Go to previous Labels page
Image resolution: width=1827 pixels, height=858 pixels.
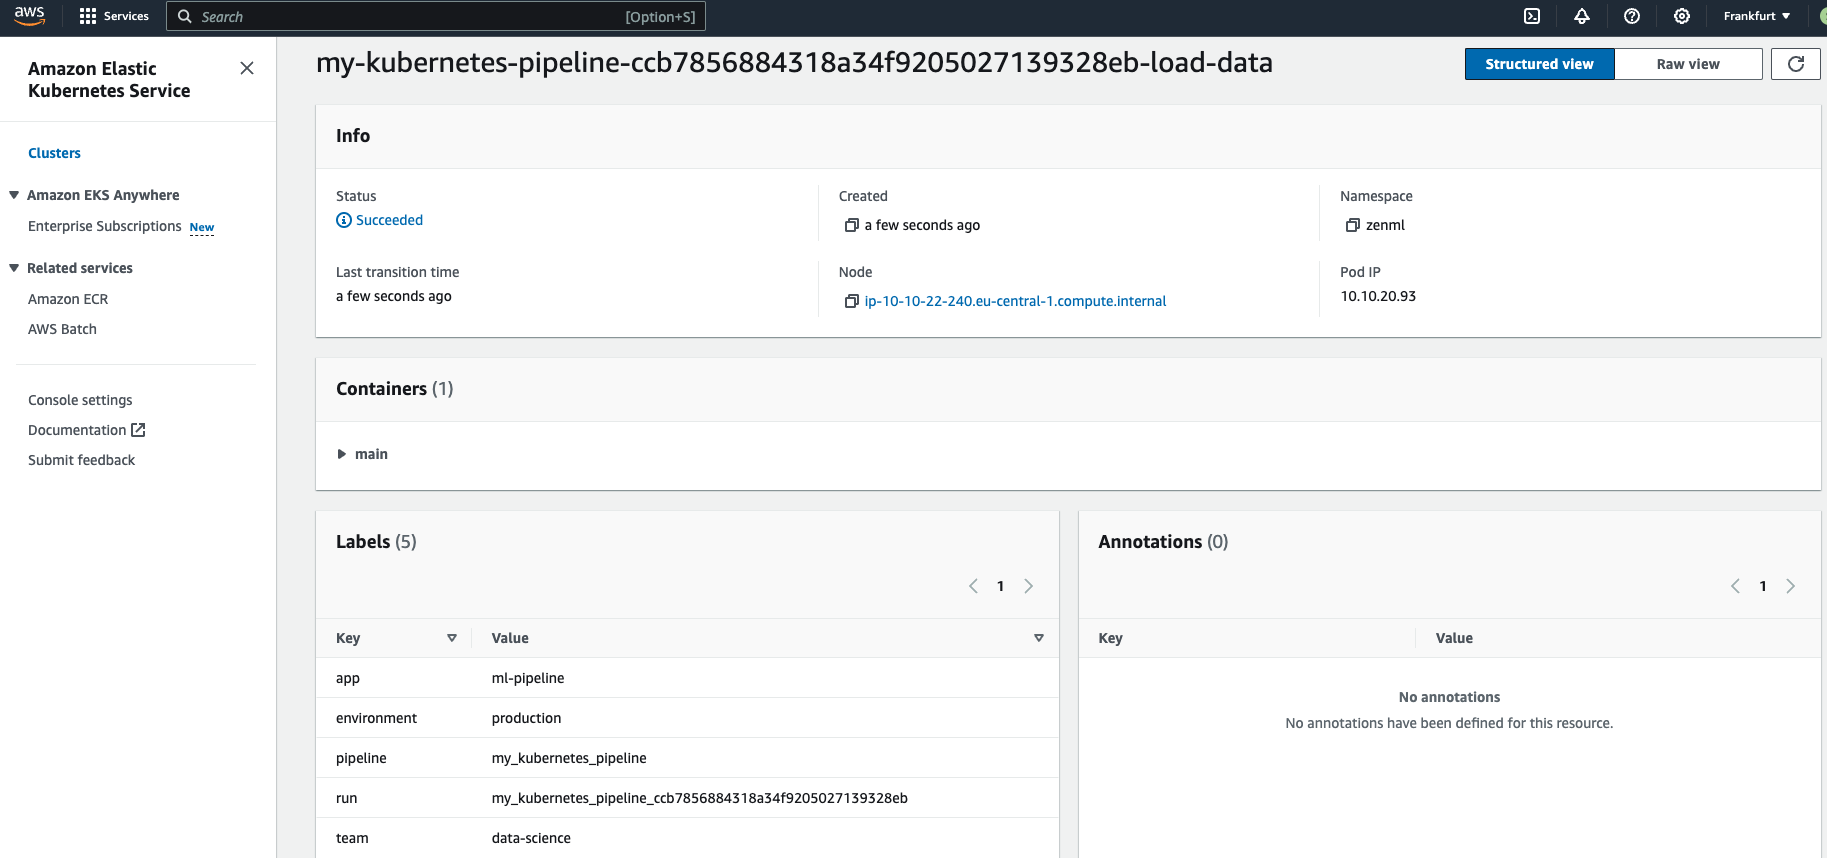pyautogui.click(x=973, y=586)
